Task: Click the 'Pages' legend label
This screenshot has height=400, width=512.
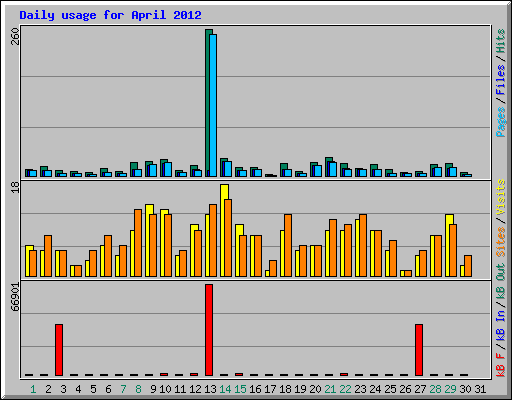Action: click(500, 122)
